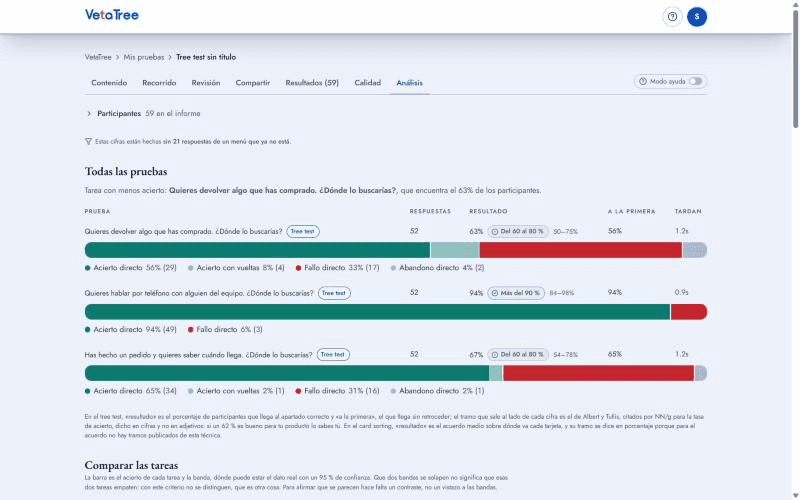
Task: Click the info icon in 'Del 60 al 80 %' badge of devolver task
Action: tap(494, 232)
